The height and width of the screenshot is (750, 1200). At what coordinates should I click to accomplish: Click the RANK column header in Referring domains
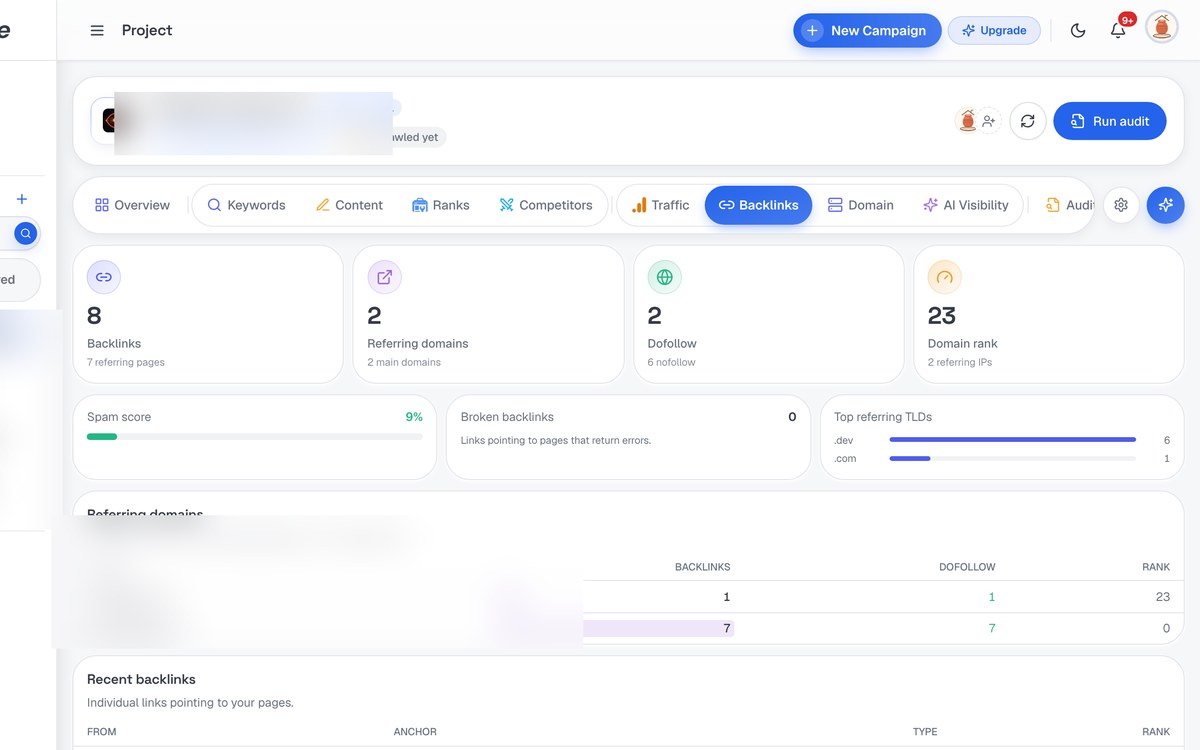click(x=1156, y=567)
